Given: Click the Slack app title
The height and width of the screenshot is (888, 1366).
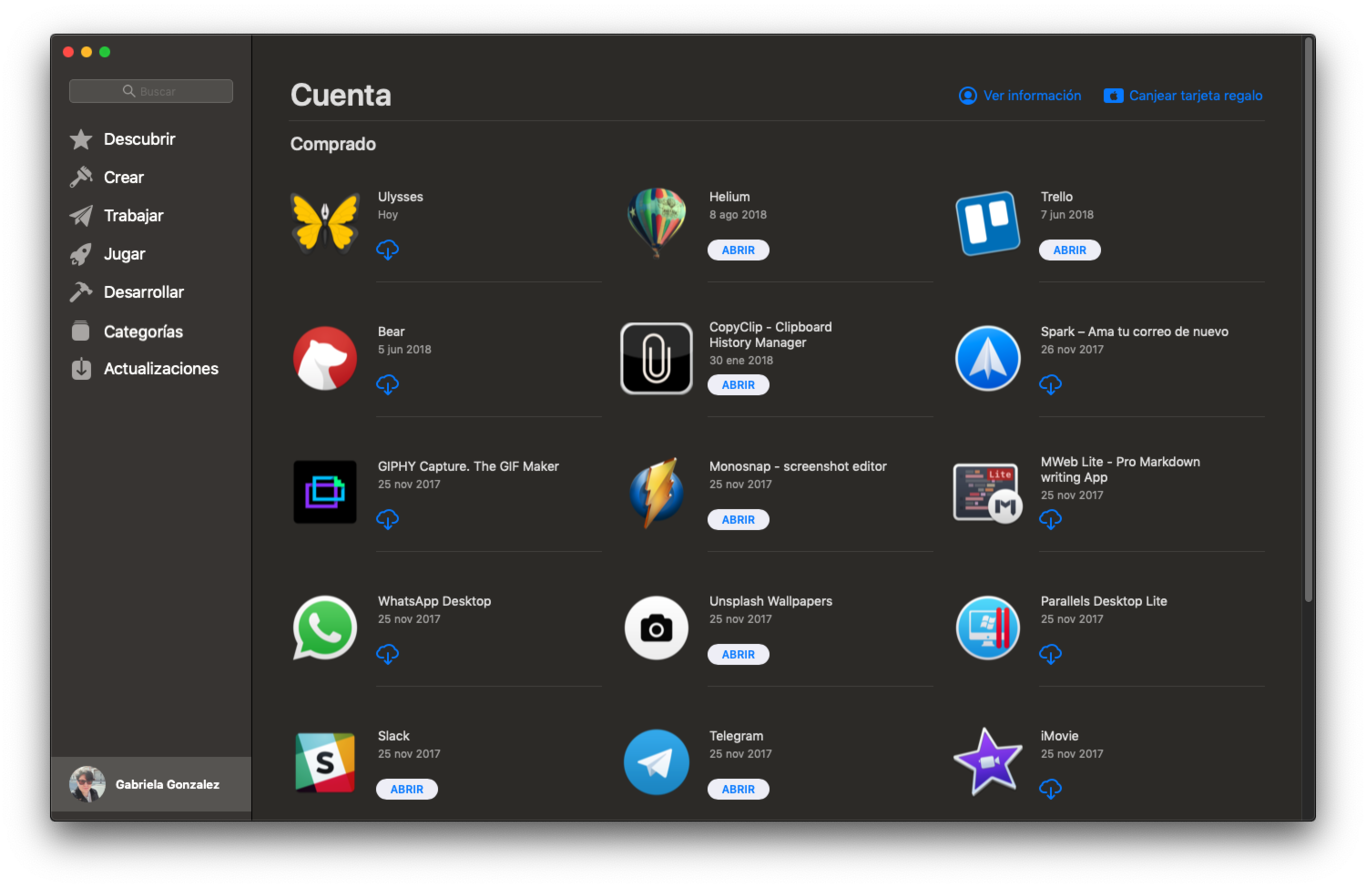Looking at the screenshot, I should (x=394, y=736).
